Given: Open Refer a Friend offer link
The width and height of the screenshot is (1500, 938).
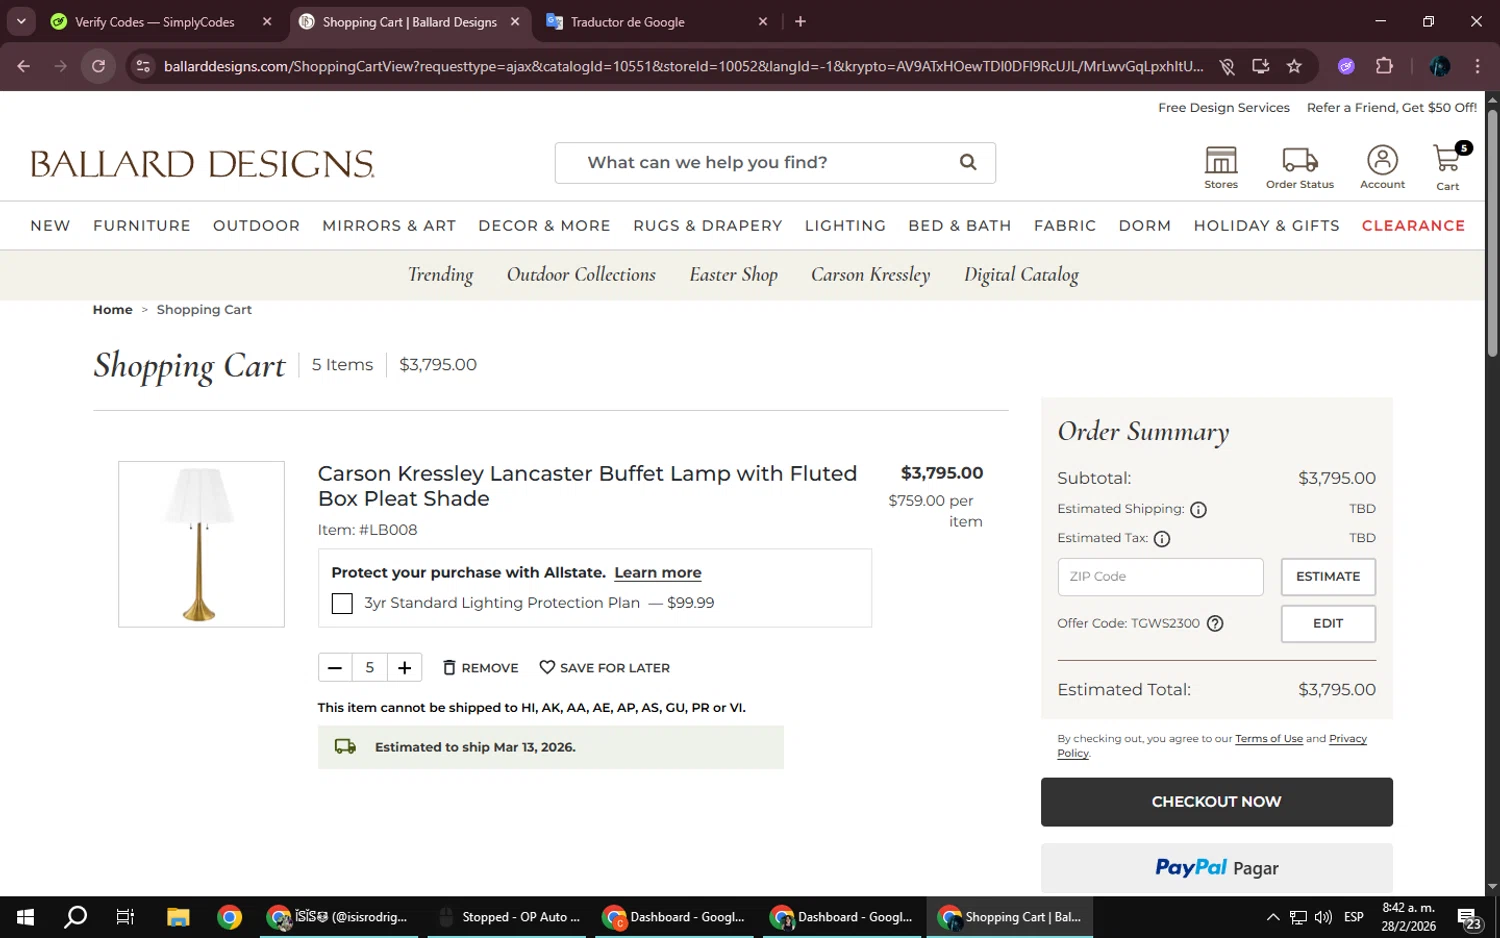Looking at the screenshot, I should [x=1391, y=108].
